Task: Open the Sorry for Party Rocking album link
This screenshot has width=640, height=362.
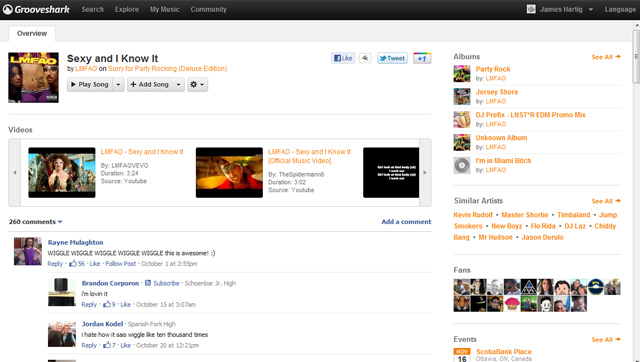Action: pyautogui.click(x=167, y=69)
